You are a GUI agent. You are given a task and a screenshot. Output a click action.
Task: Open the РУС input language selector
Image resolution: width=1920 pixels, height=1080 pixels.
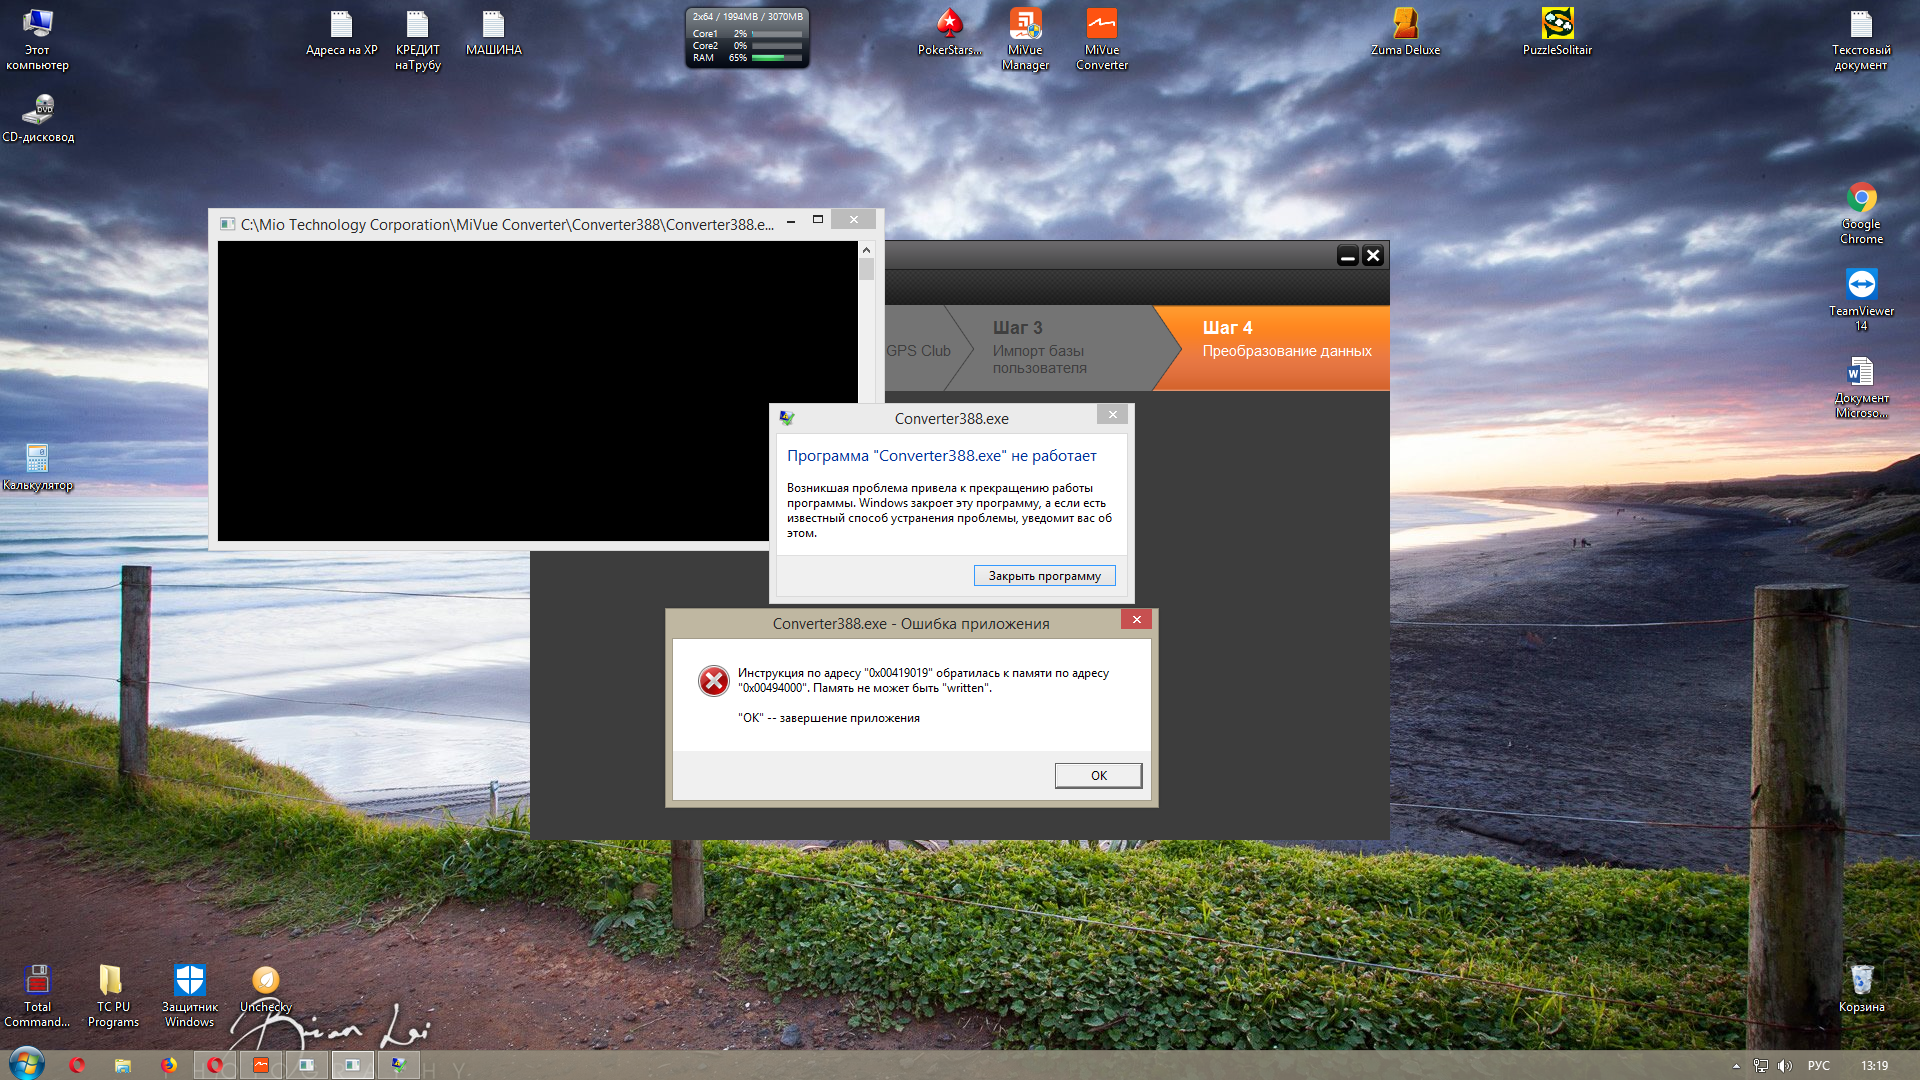coord(1818,1066)
